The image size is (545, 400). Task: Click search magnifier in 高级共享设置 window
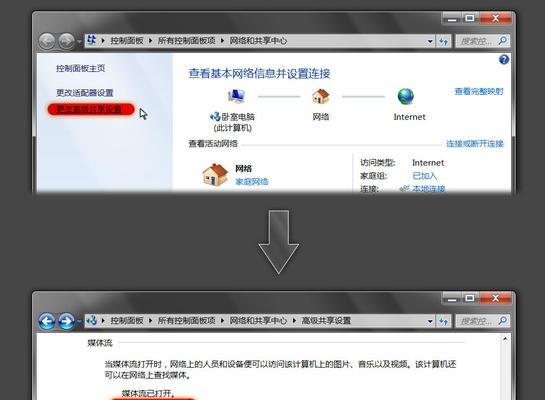pyautogui.click(x=503, y=321)
